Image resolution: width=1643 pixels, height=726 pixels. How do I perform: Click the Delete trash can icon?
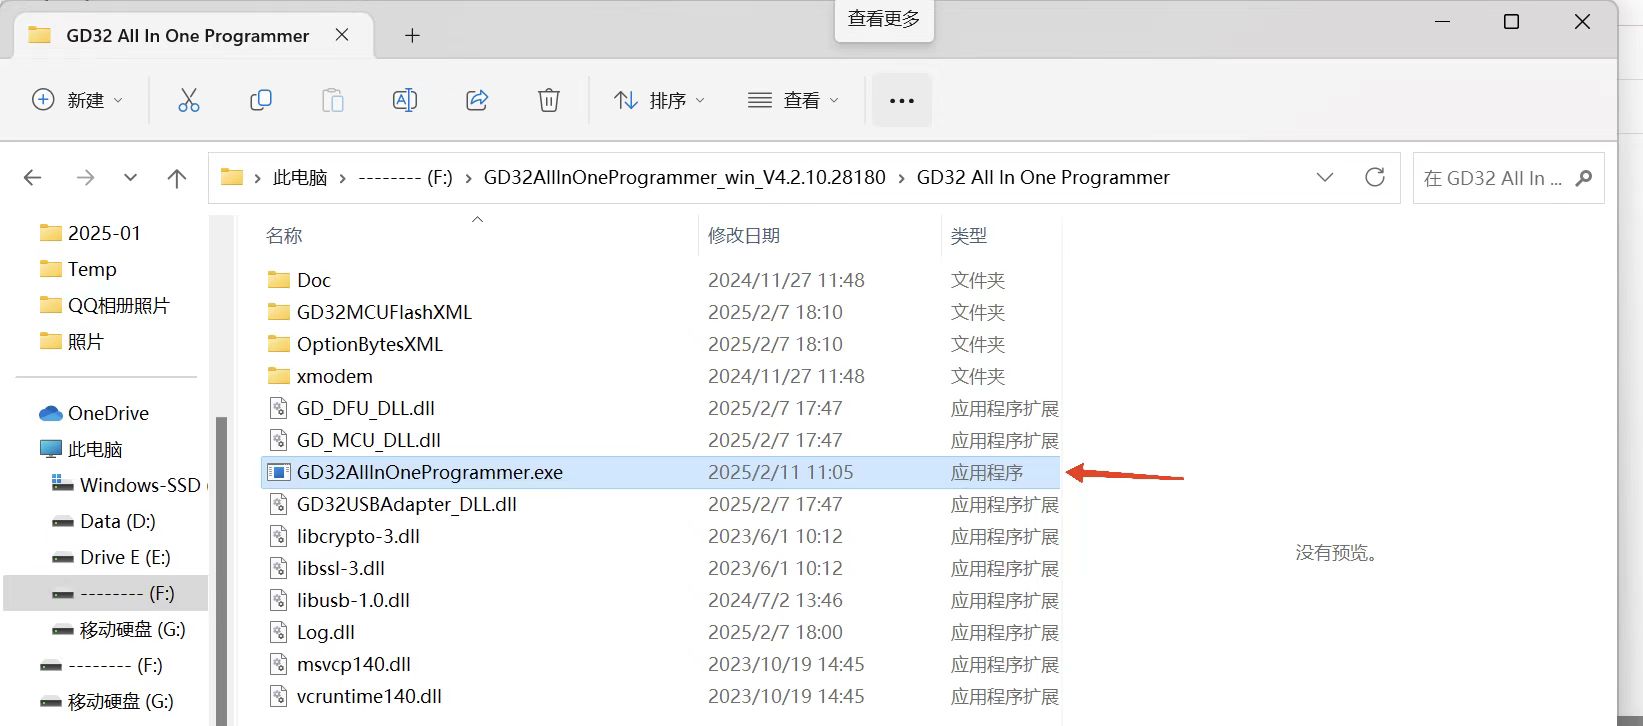(549, 100)
